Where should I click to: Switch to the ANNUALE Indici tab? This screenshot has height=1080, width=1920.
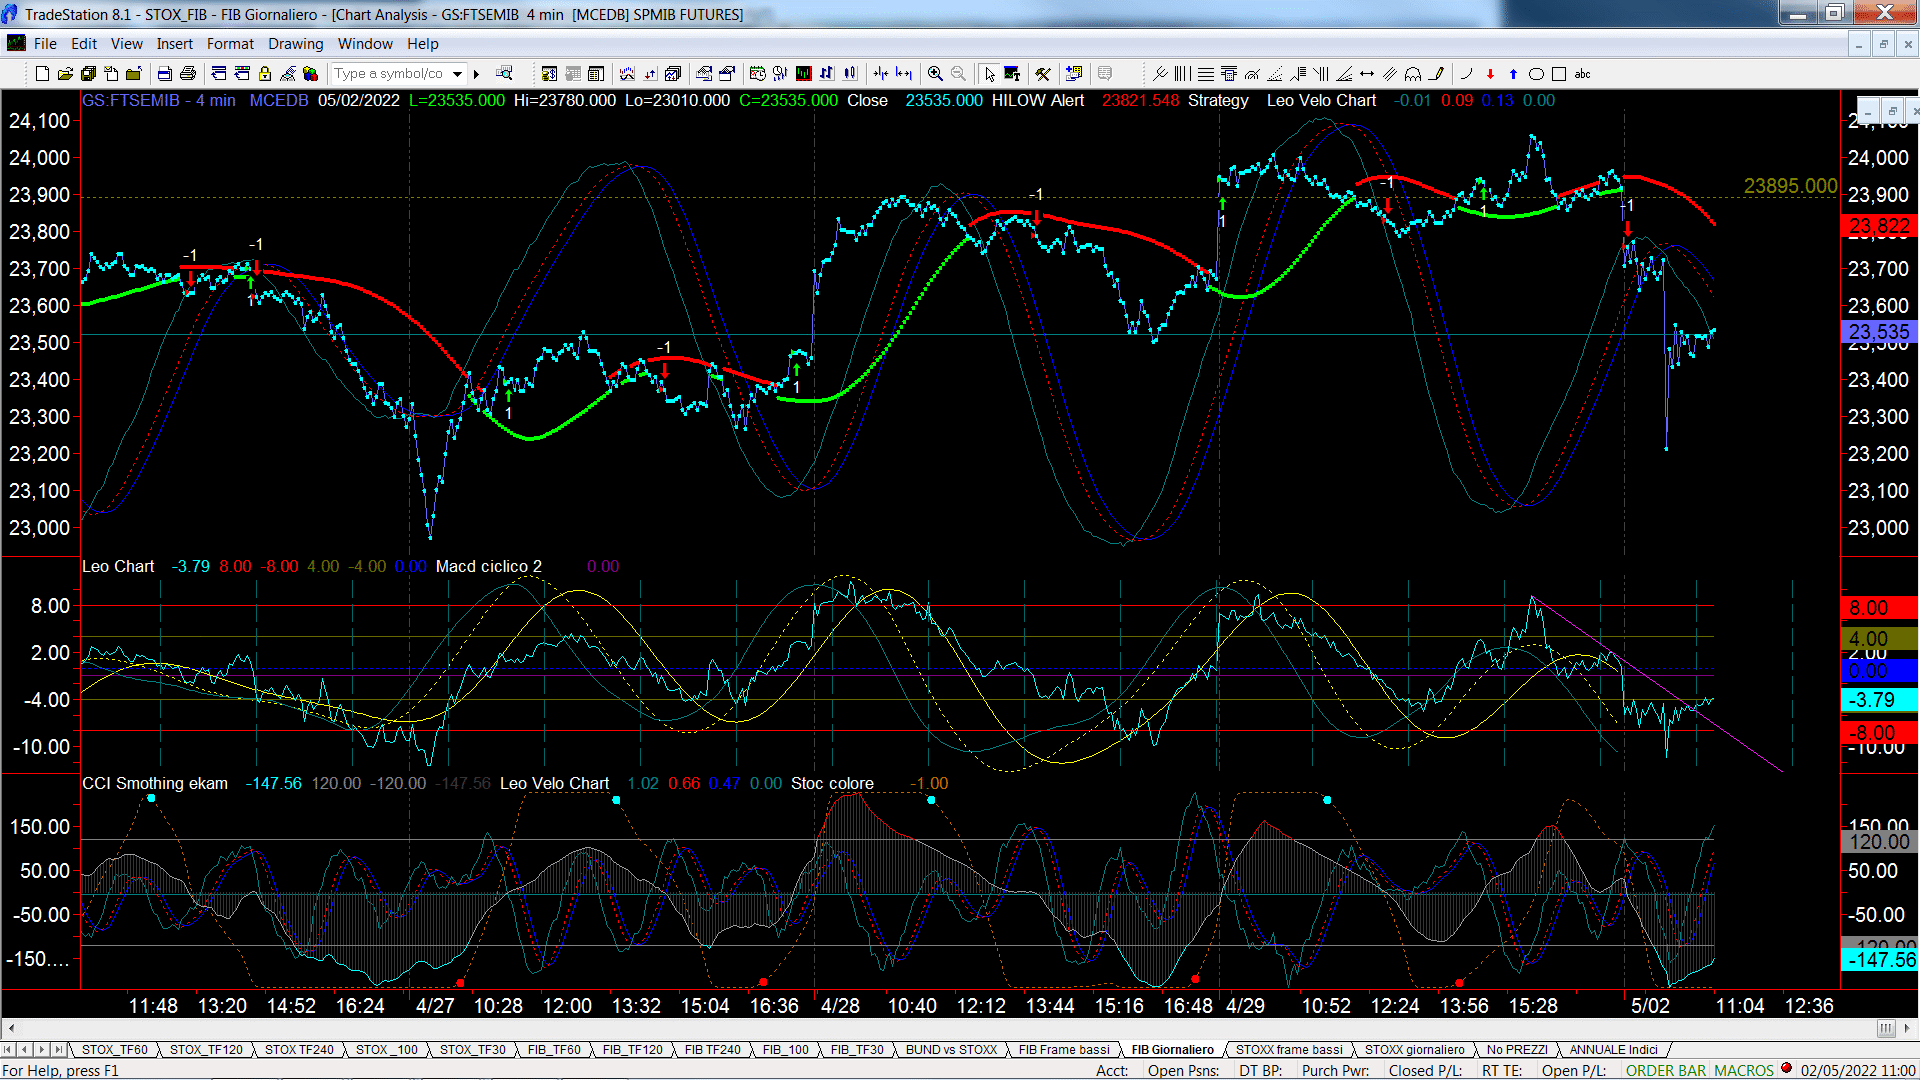click(1613, 1049)
